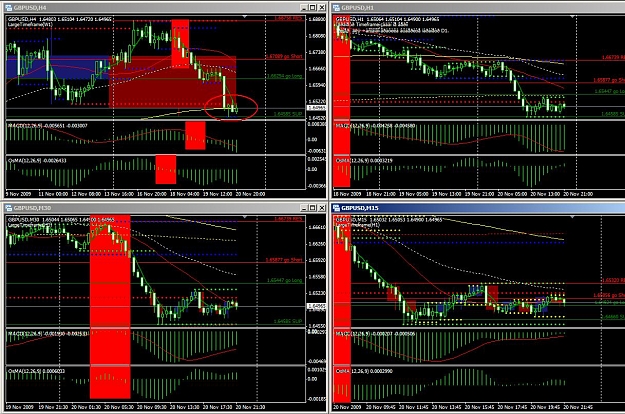Click the 'LargeTimeframe(W1)' label in H4 chart
625x414 pixels.
(30, 24)
